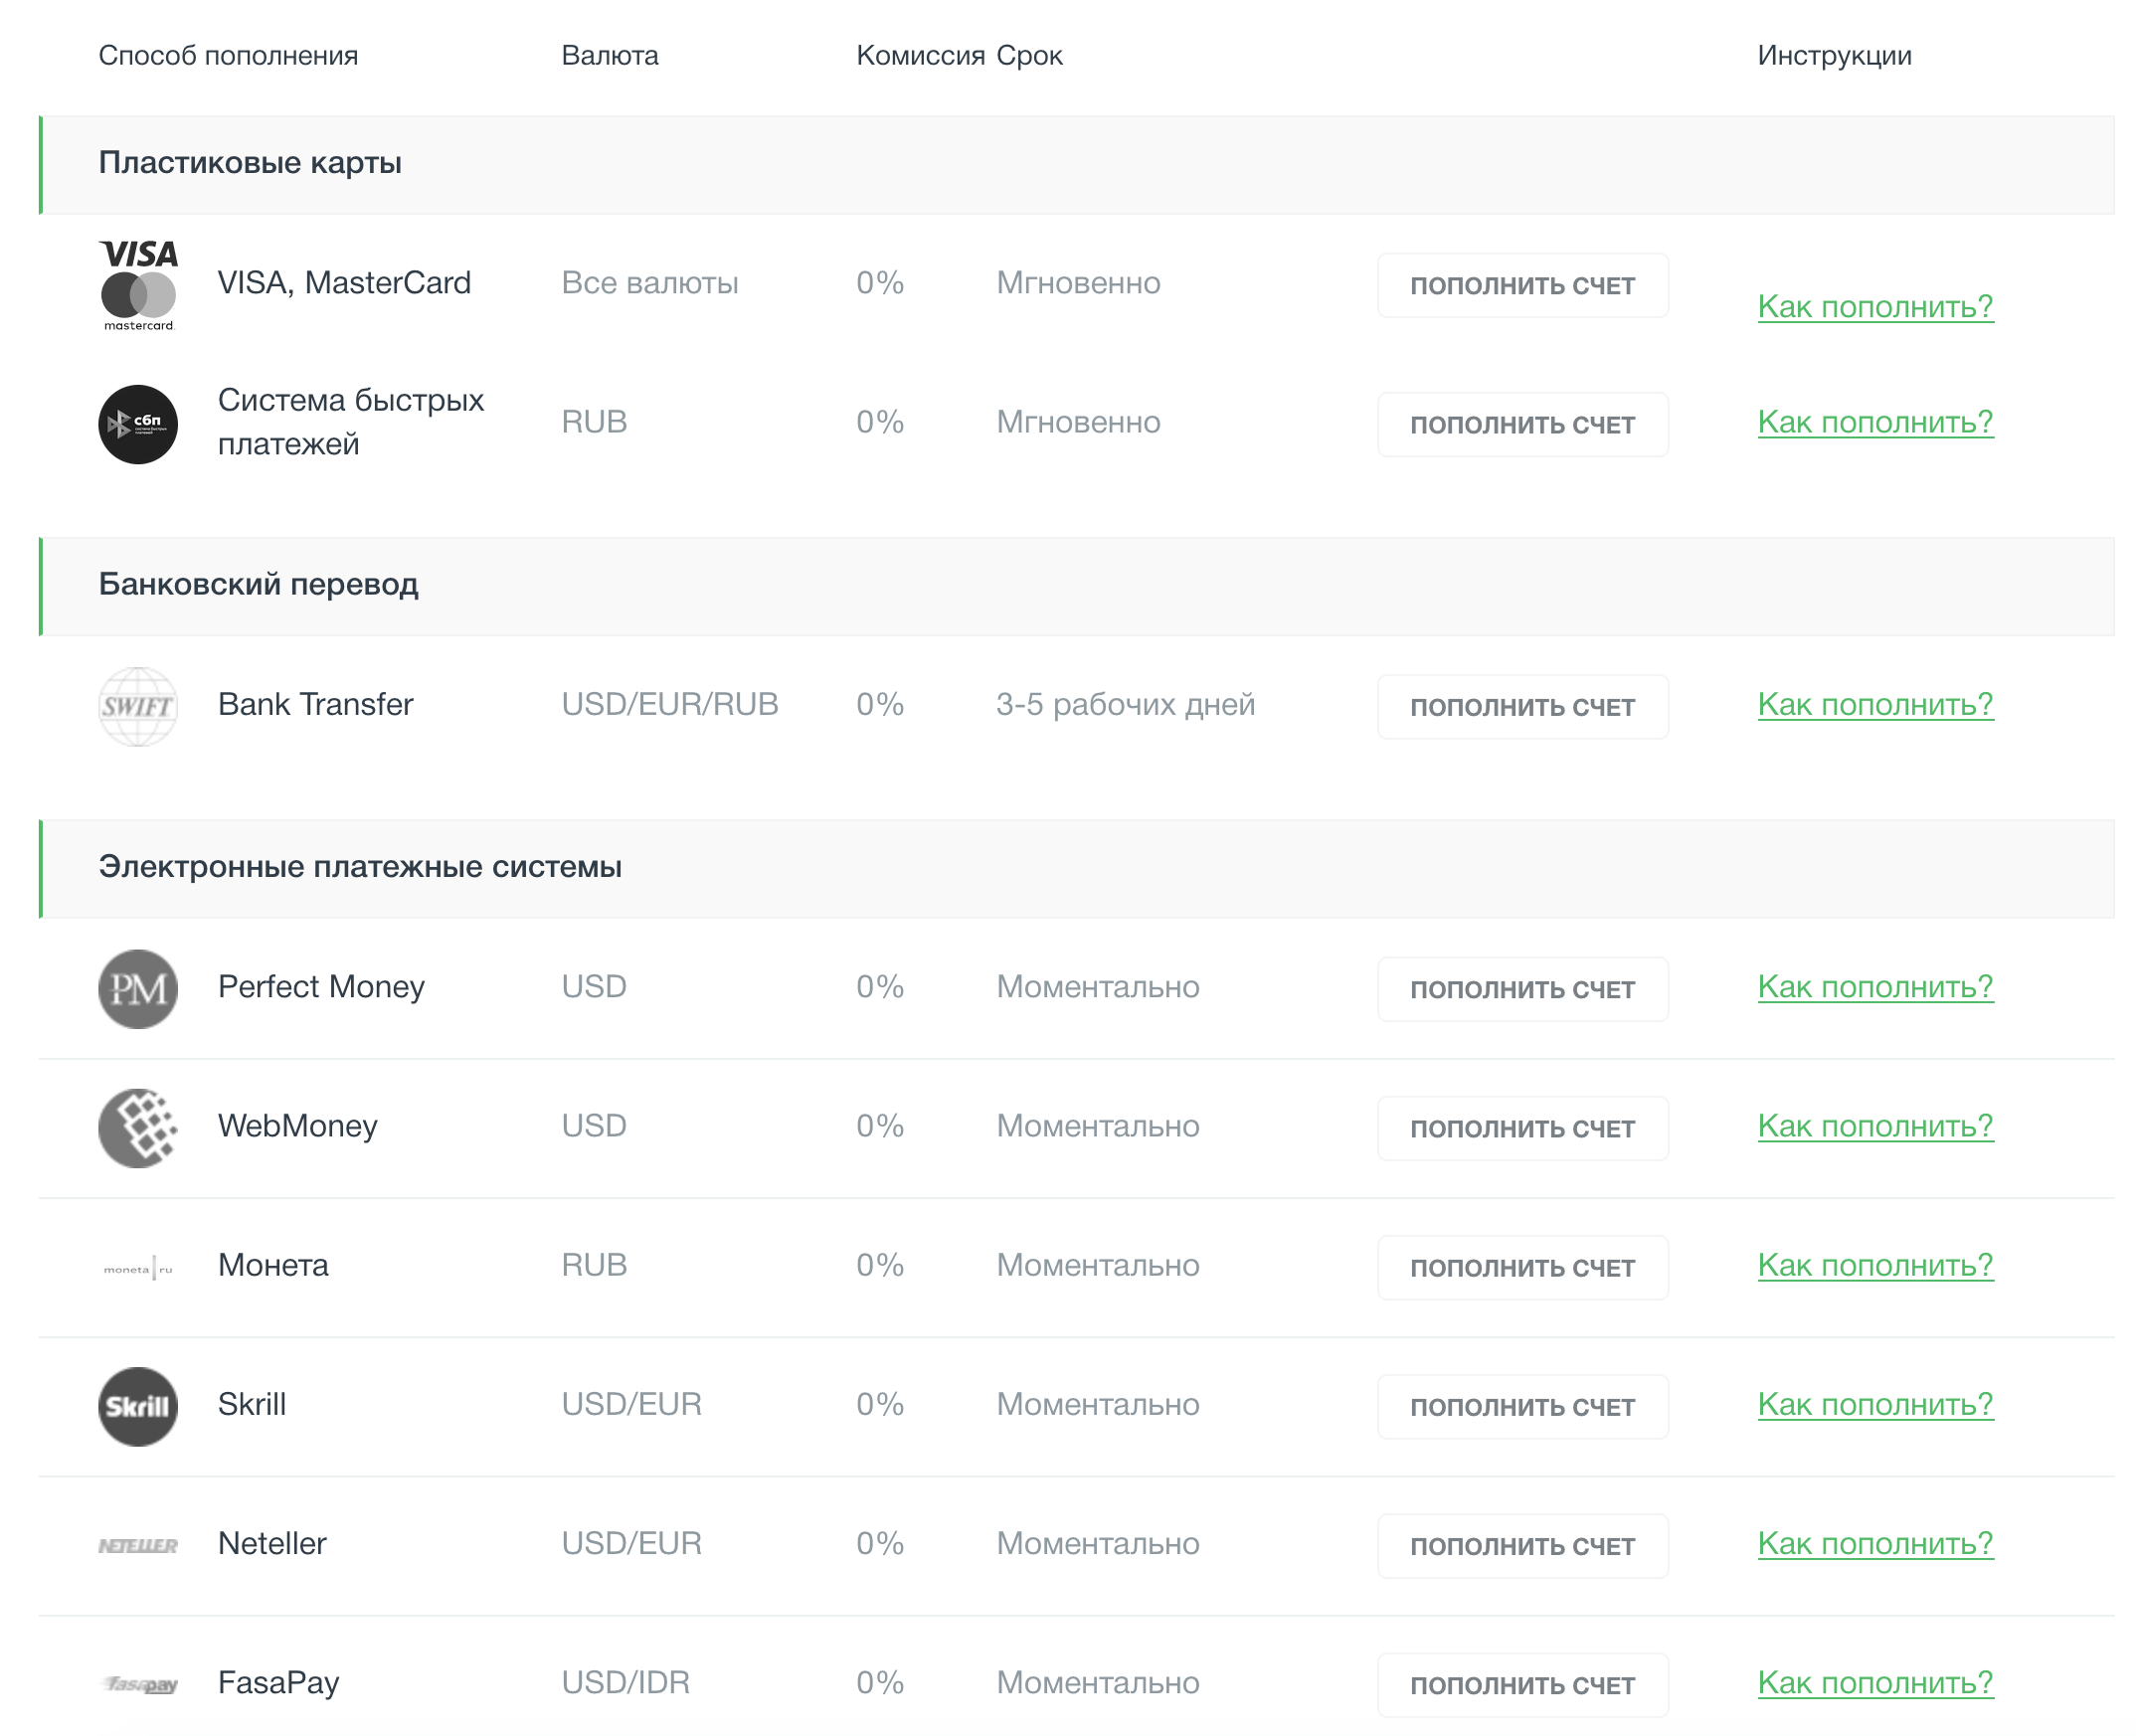Screen dimensions: 2136x1736
Task: Select the Электронные платежные системы section header
Action: point(360,866)
